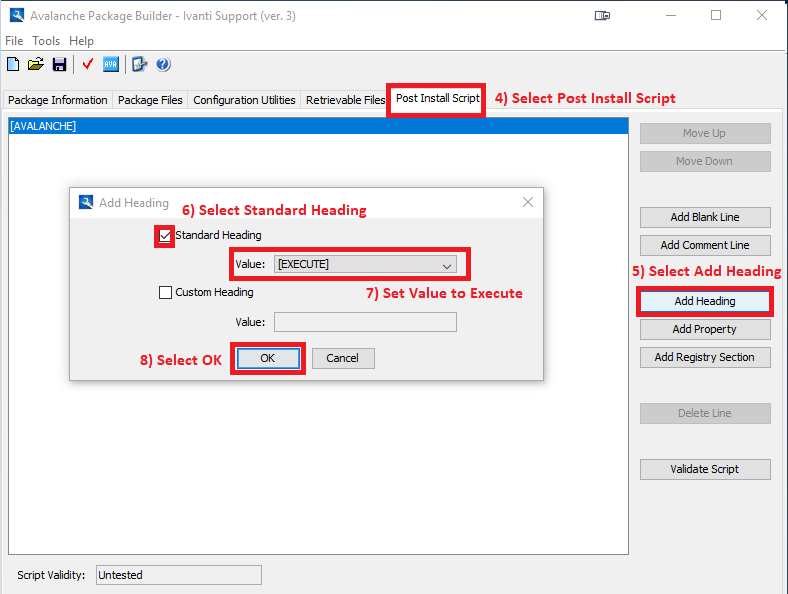The image size is (788, 594).
Task: Click the blue help question mark icon
Action: pos(163,64)
